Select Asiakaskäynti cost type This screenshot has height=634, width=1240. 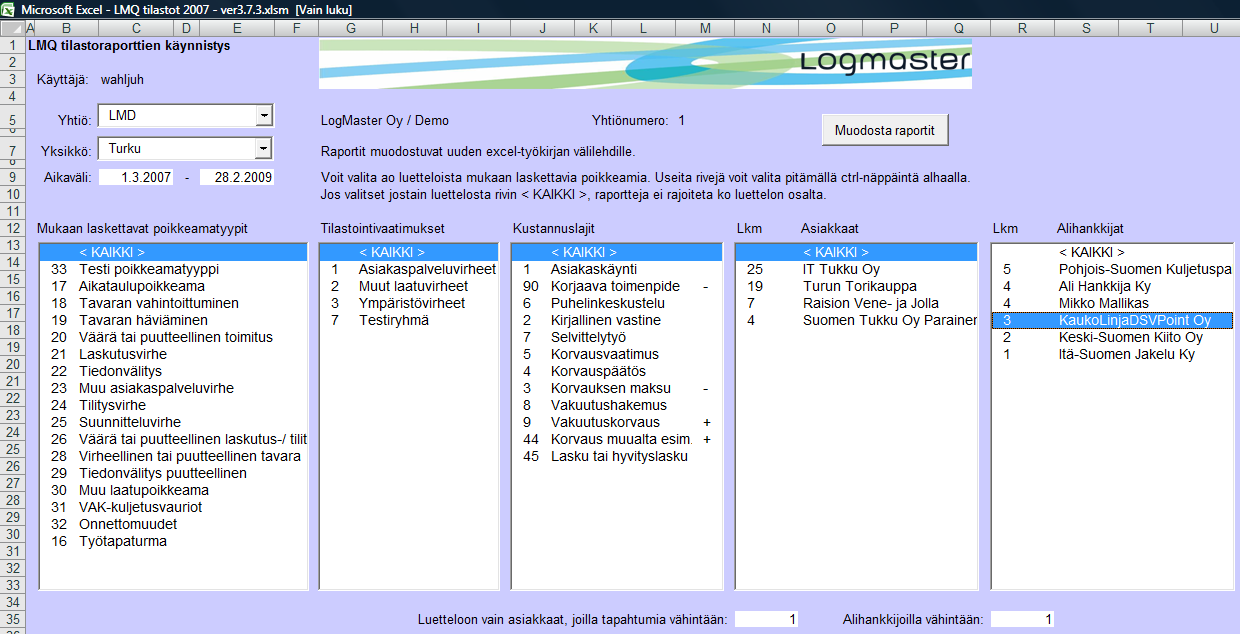(616, 270)
